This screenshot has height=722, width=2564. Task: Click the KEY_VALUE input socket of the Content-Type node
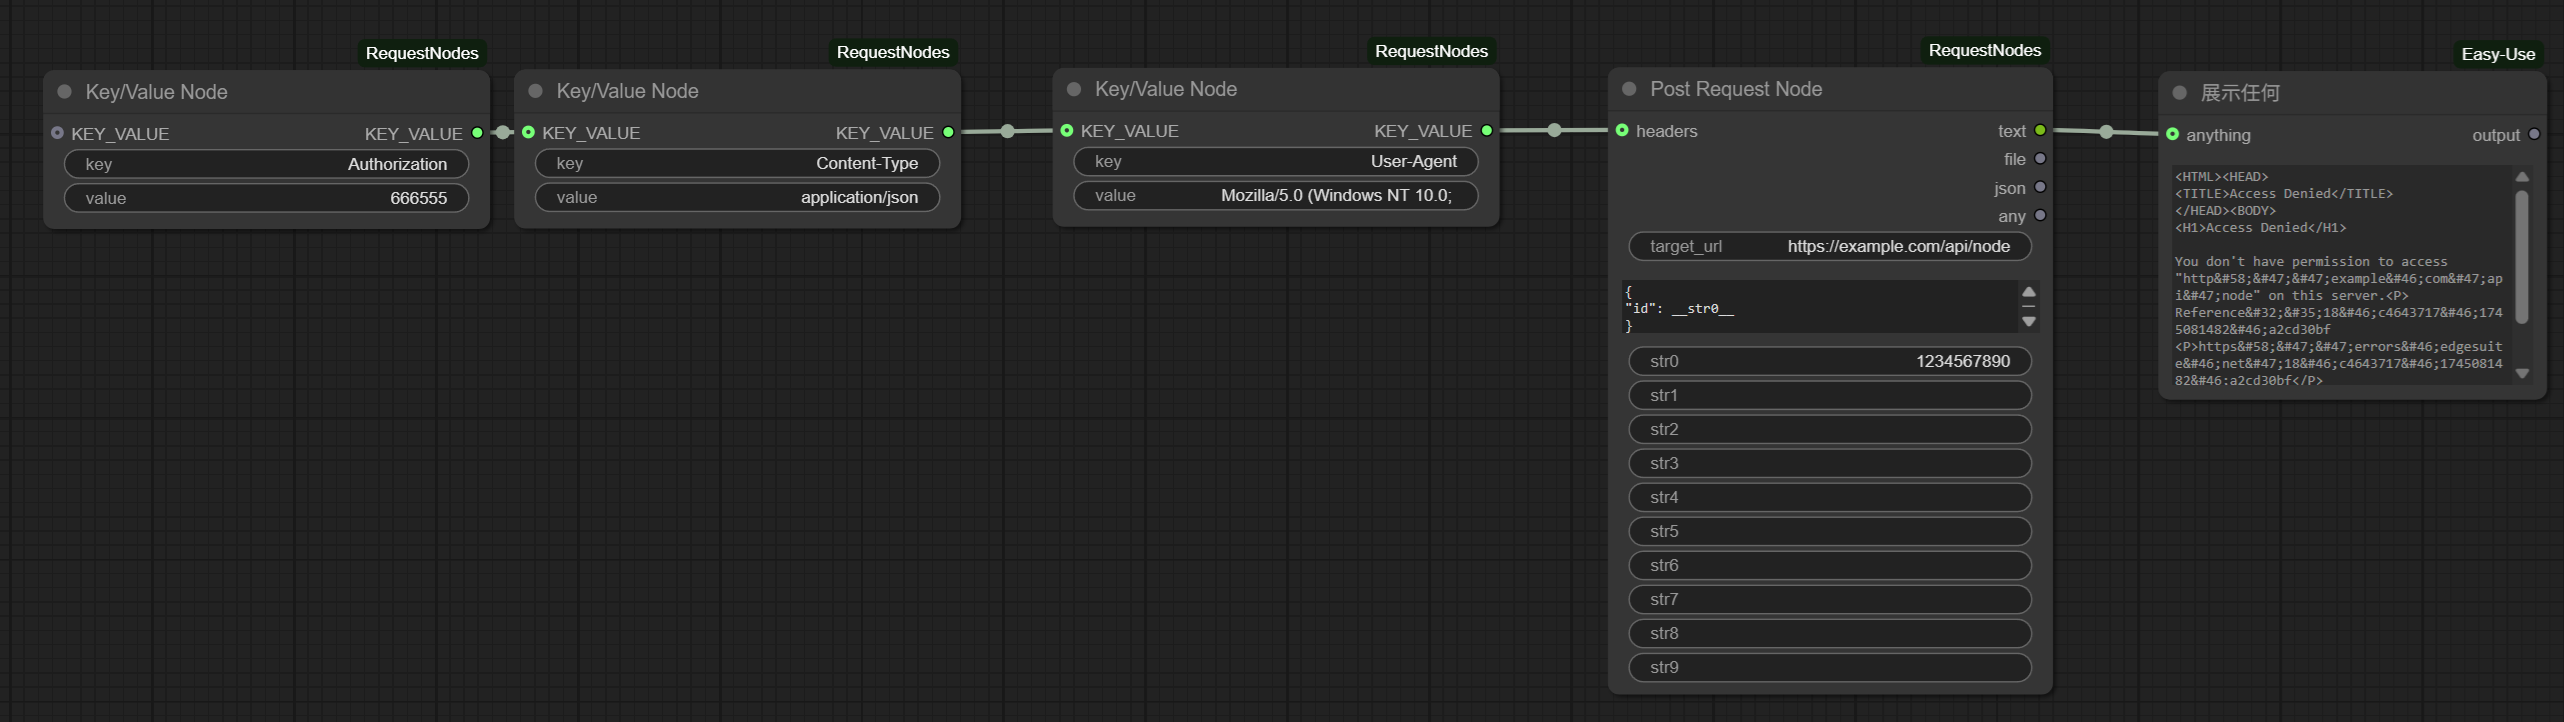coord(528,132)
